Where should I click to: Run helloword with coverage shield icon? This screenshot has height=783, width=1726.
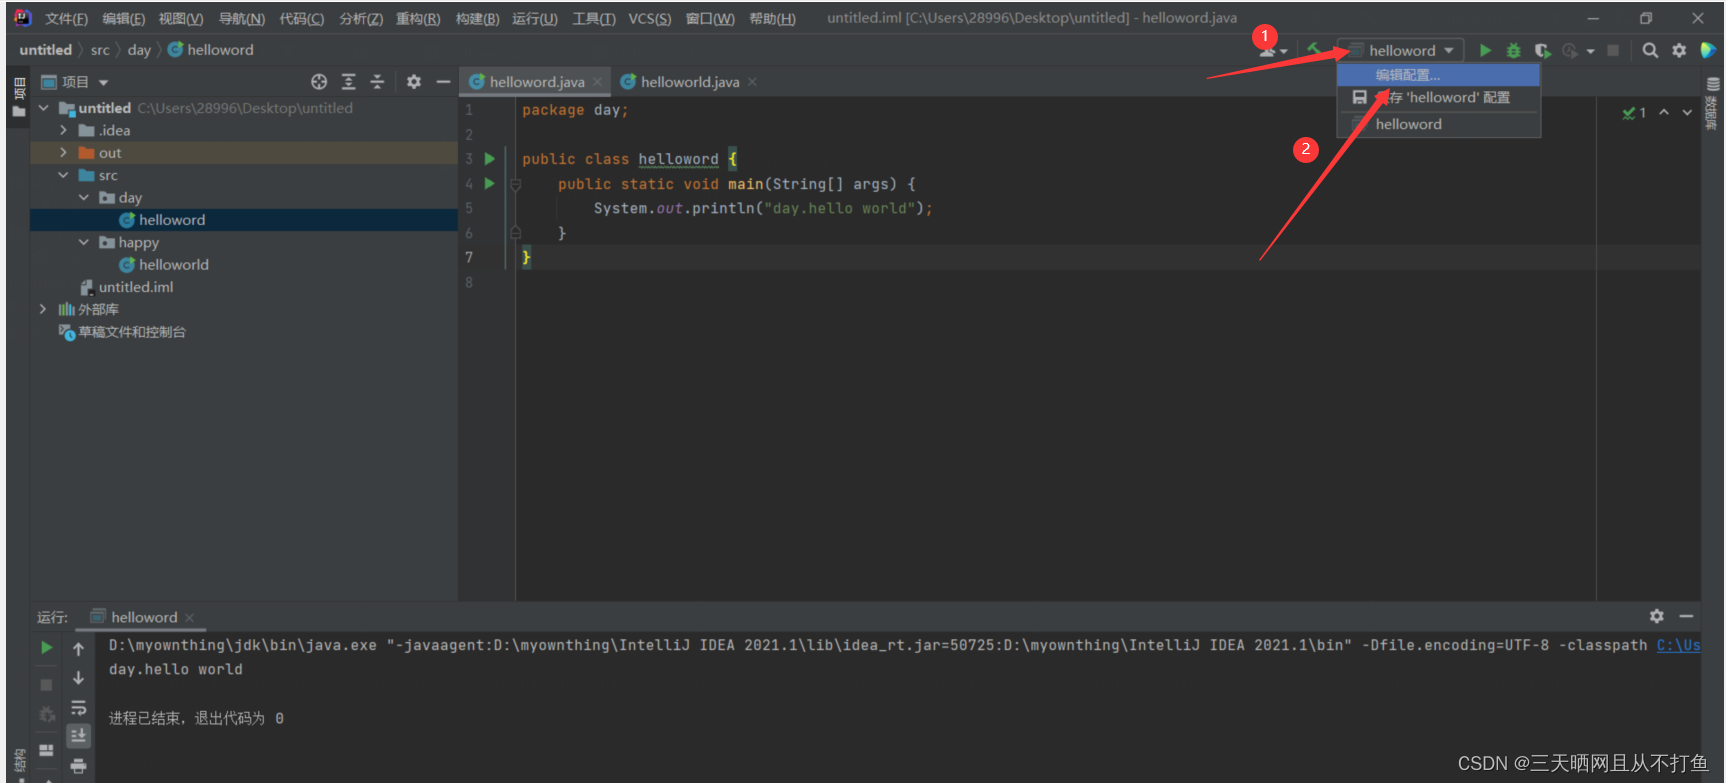click(x=1542, y=50)
